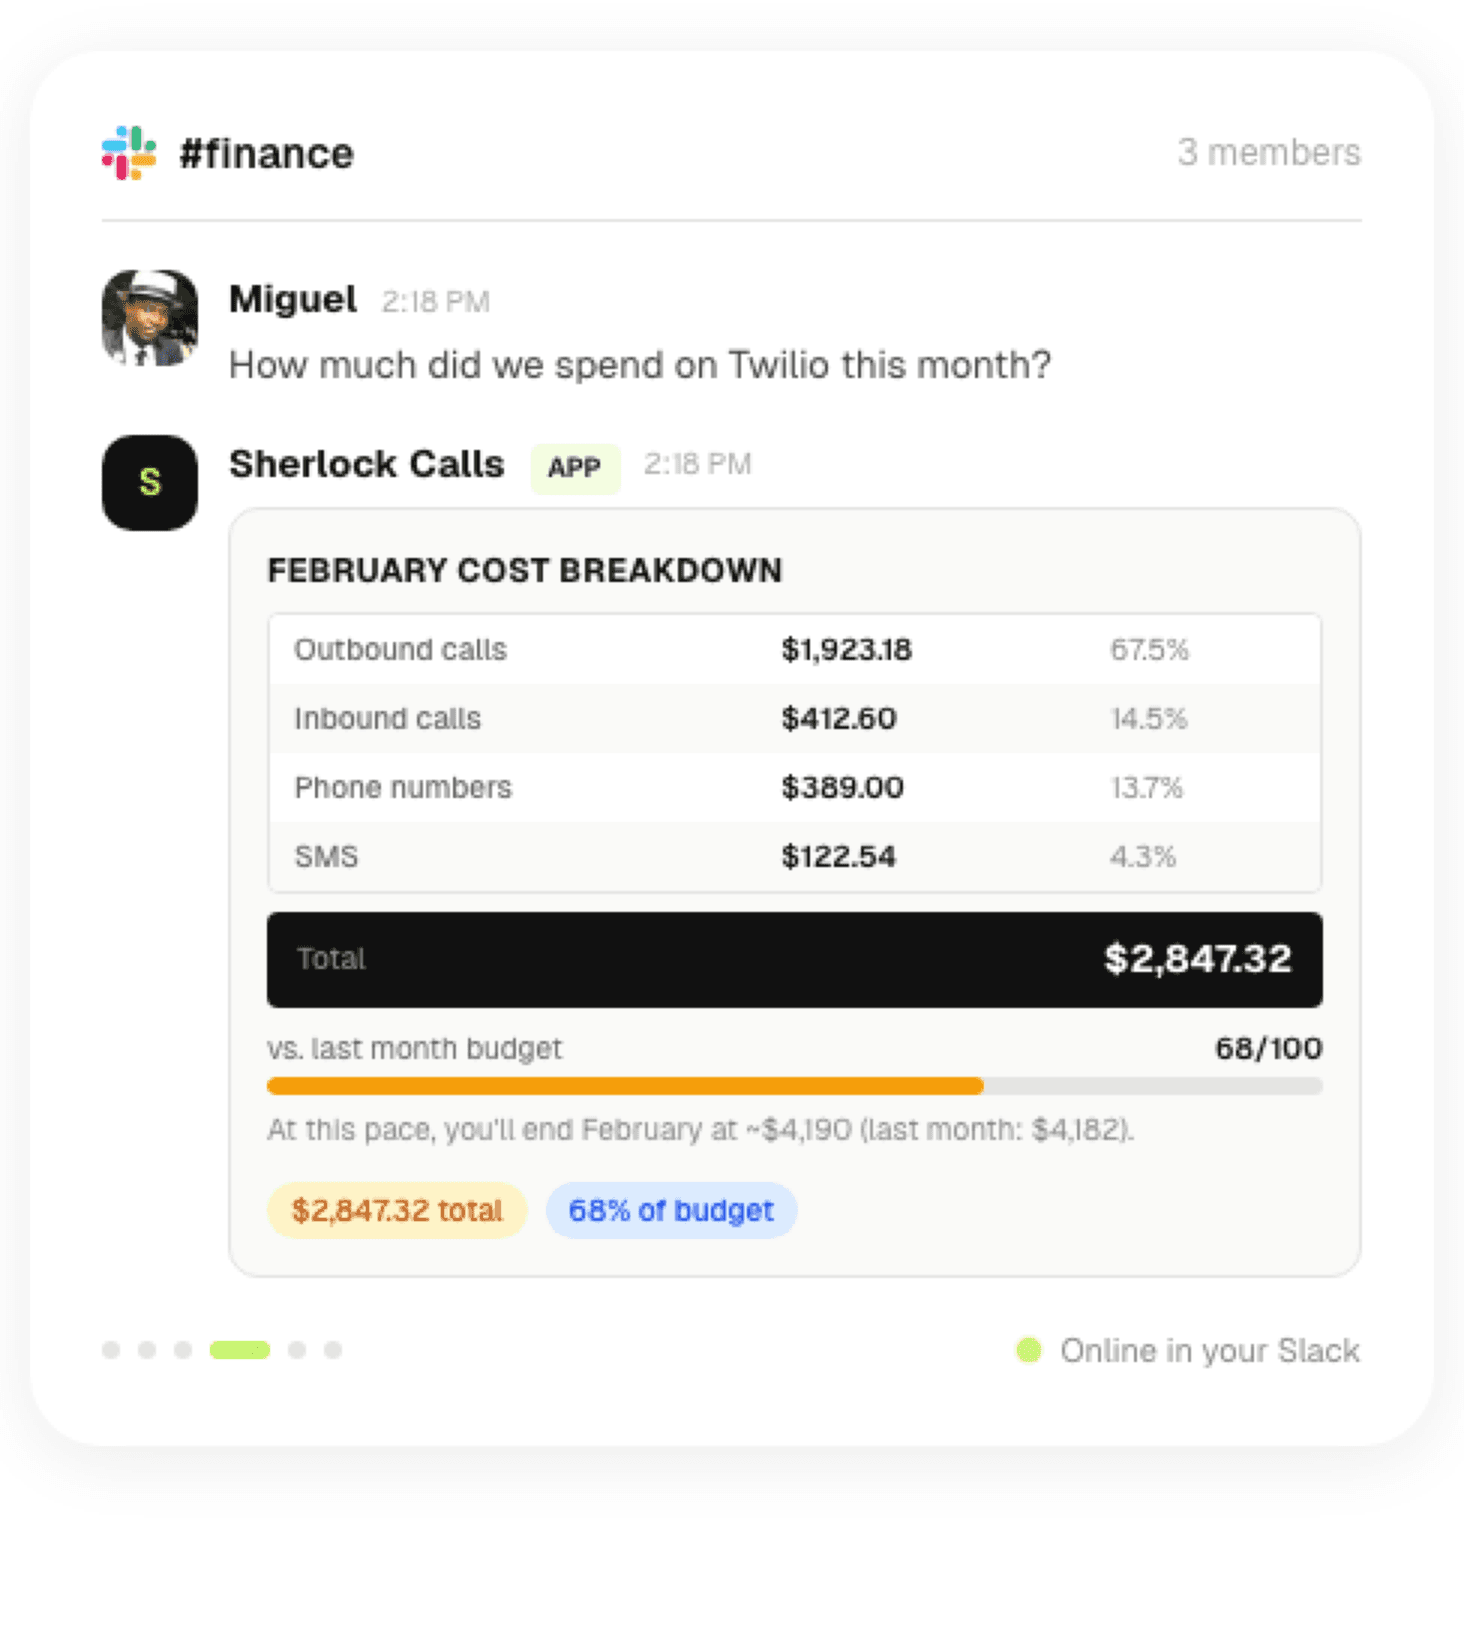Select the last carousel dot
The width and height of the screenshot is (1464, 1644).
[x=333, y=1350]
